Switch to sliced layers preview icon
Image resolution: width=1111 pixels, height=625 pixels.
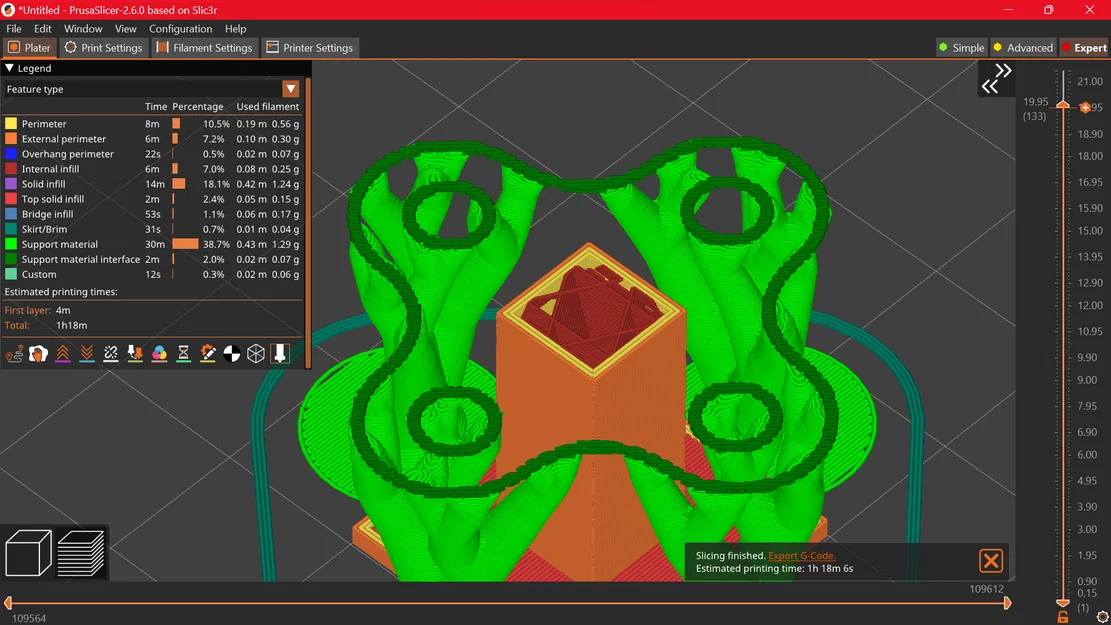81,553
